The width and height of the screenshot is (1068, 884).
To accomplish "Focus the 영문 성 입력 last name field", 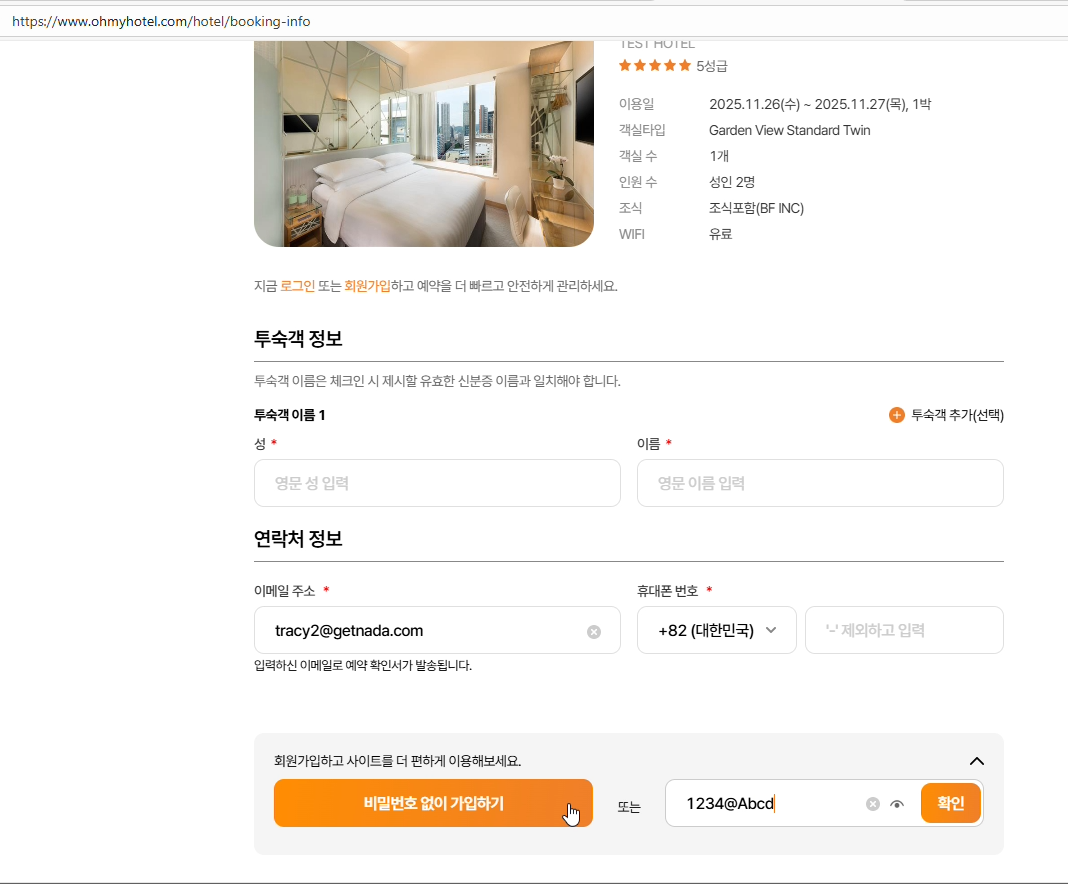I will tap(437, 483).
